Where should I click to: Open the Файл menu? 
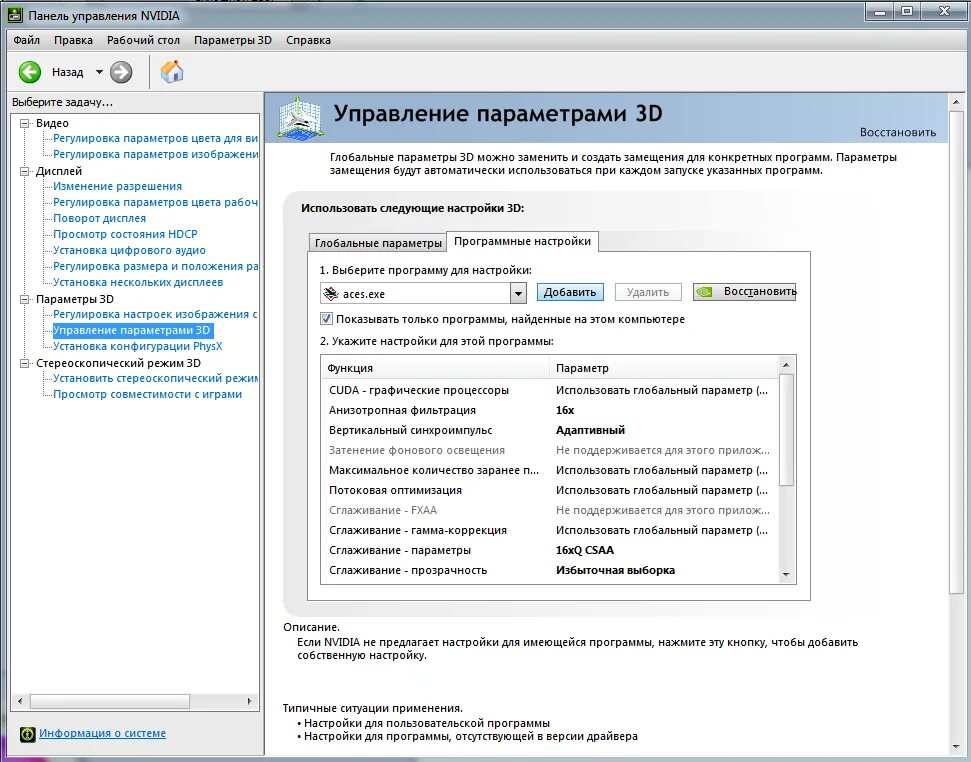point(27,40)
